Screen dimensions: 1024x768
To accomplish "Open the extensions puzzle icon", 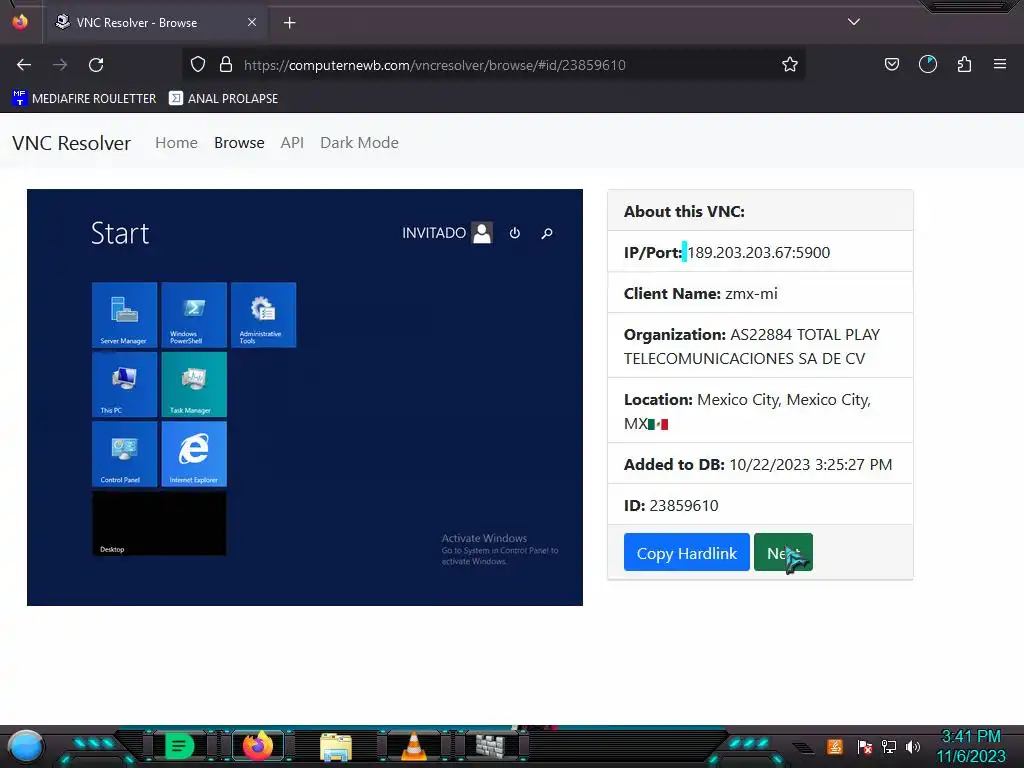I will tap(964, 64).
